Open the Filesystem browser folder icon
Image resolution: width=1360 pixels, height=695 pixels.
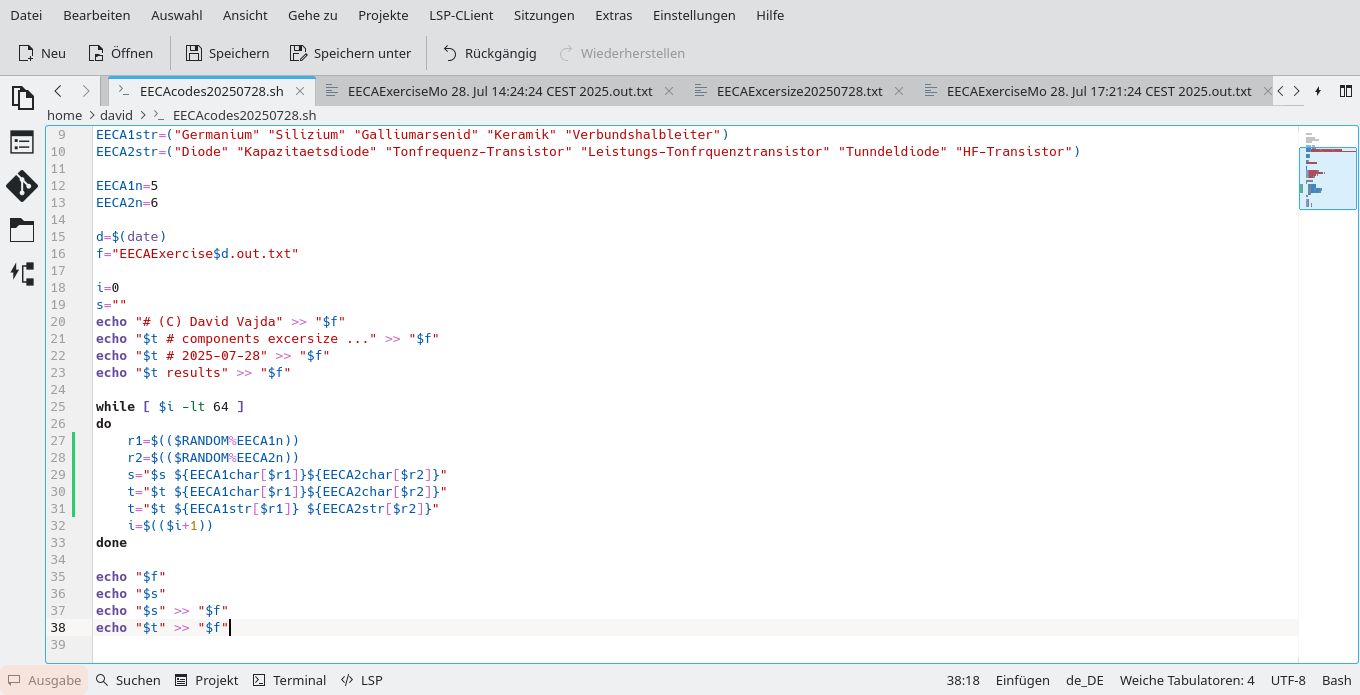coord(22,230)
